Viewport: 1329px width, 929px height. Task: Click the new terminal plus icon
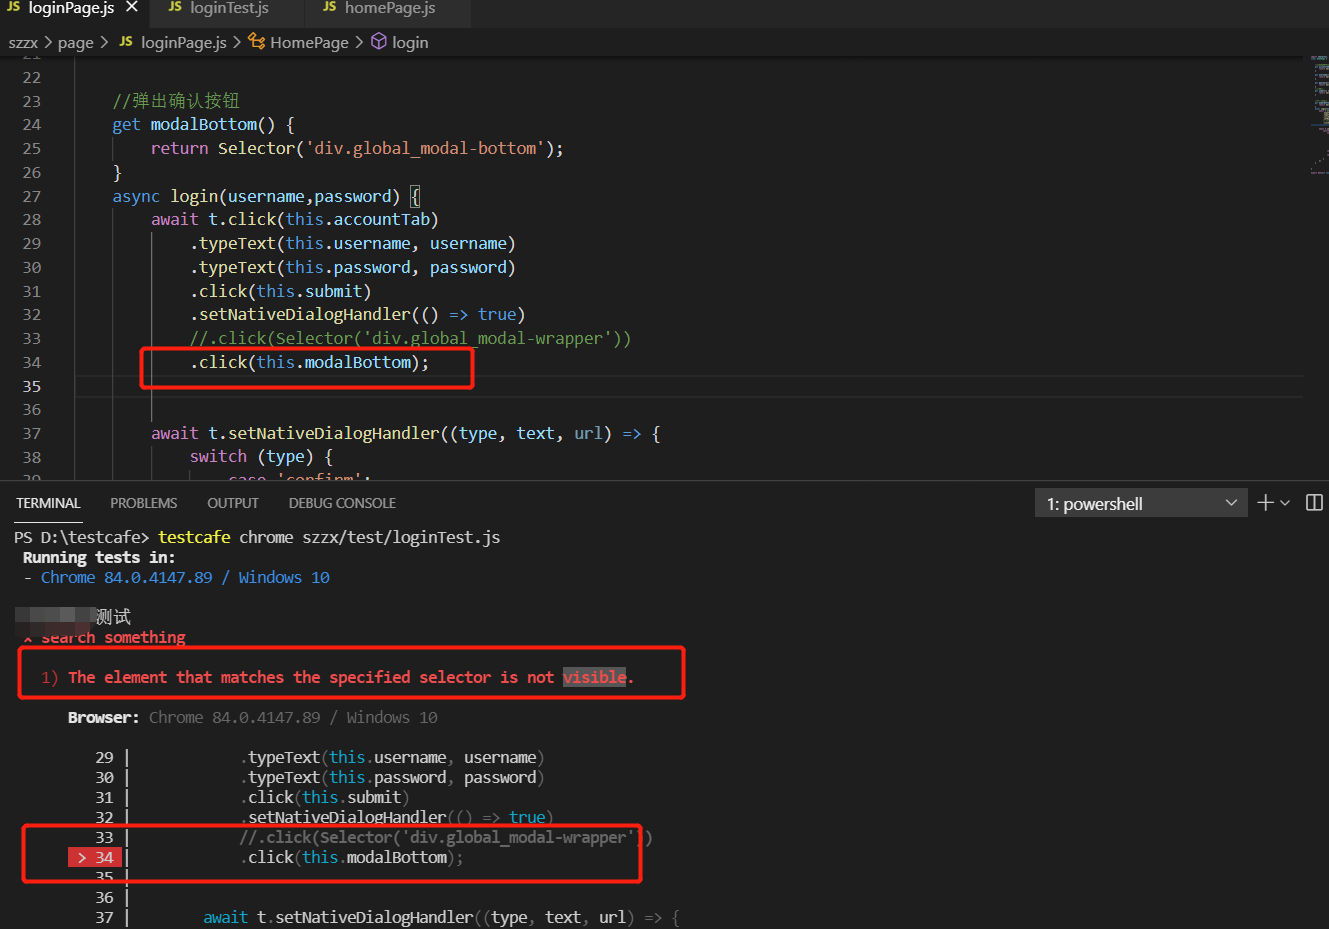point(1265,503)
